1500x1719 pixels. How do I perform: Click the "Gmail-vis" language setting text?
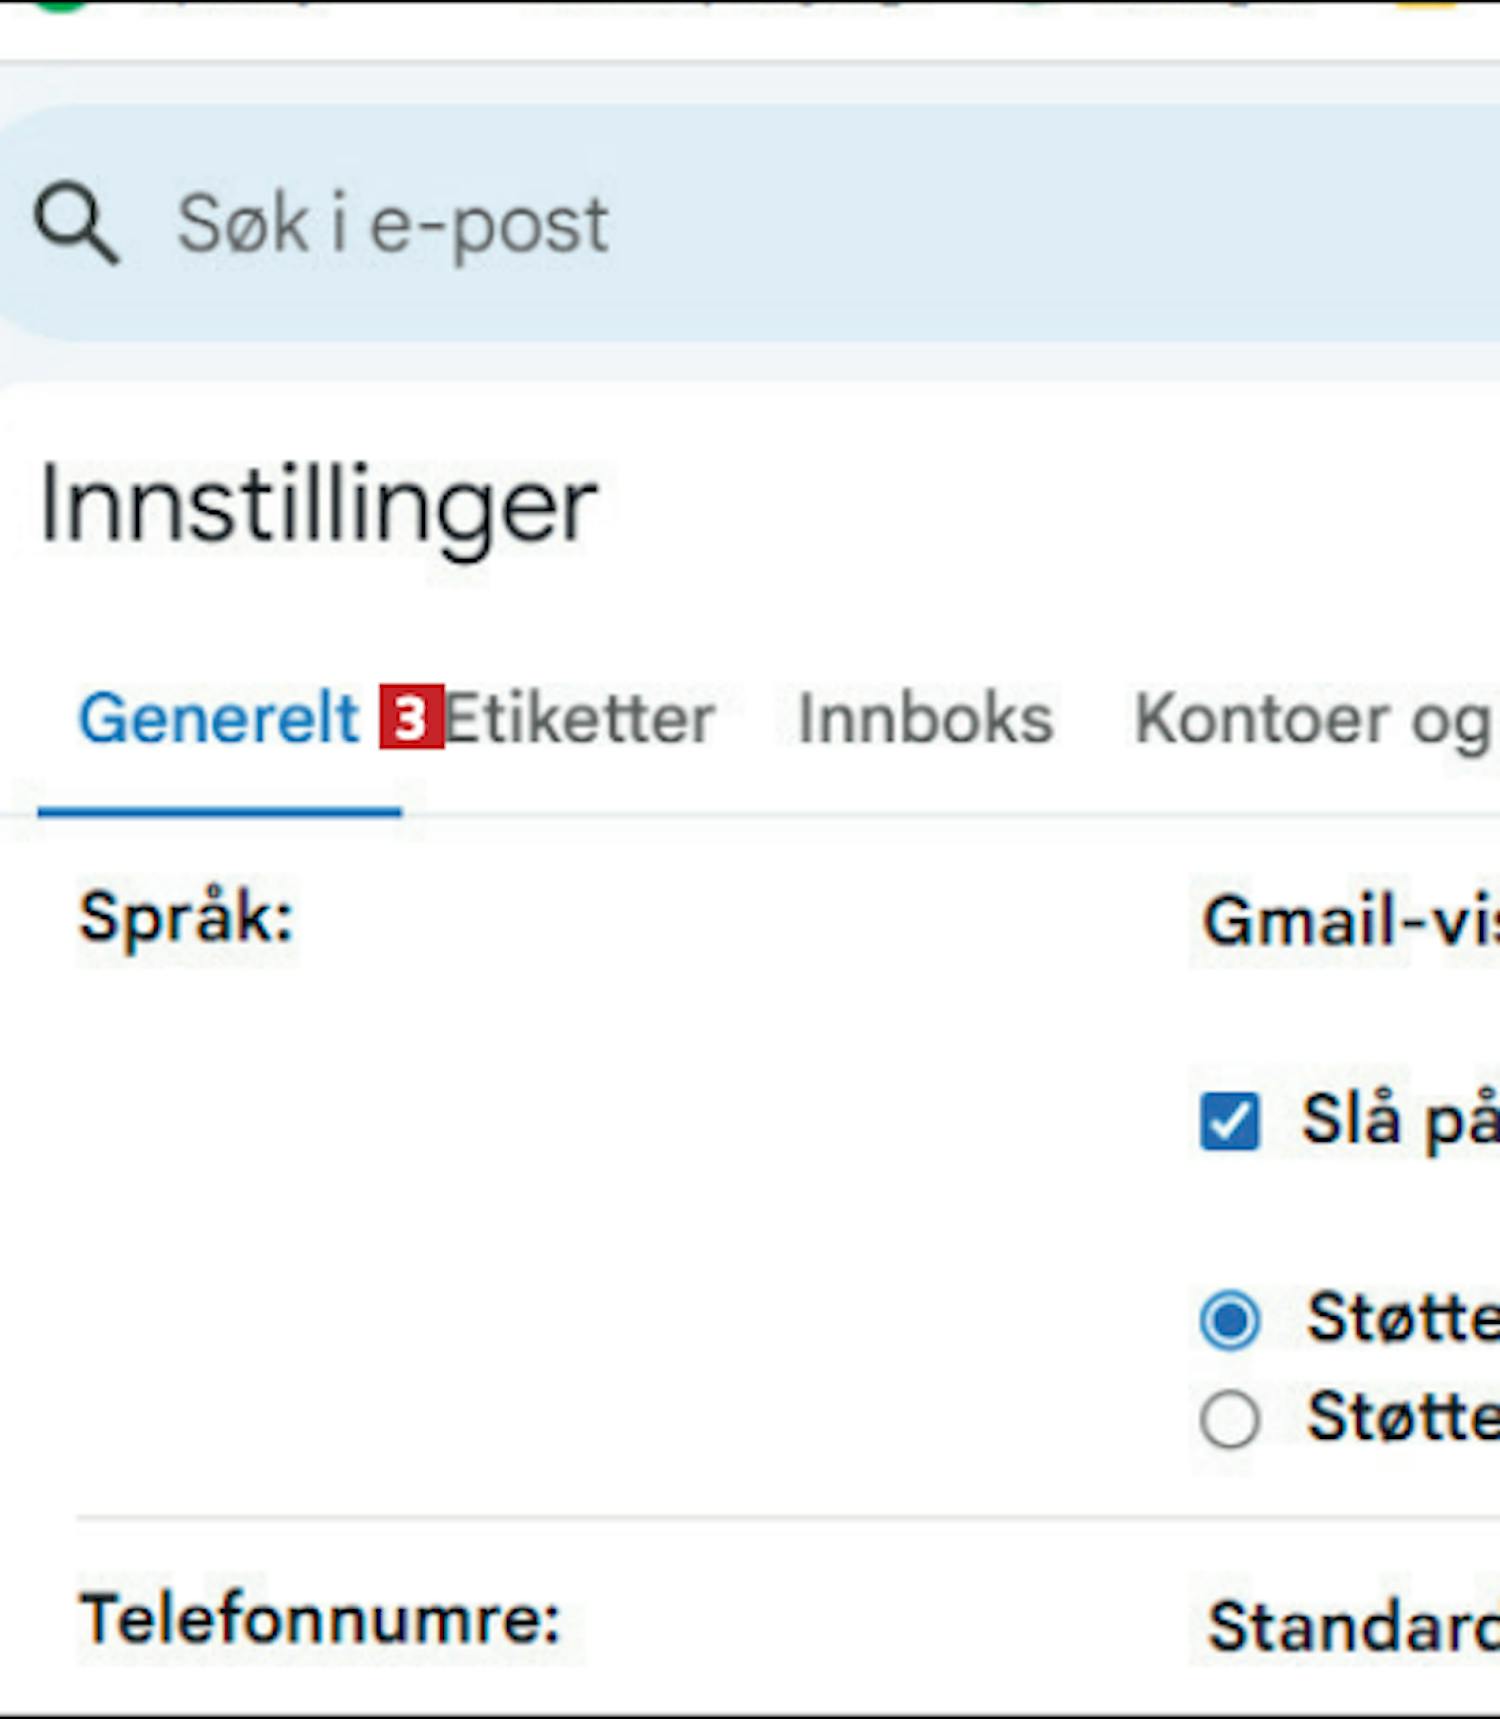(x=1351, y=920)
